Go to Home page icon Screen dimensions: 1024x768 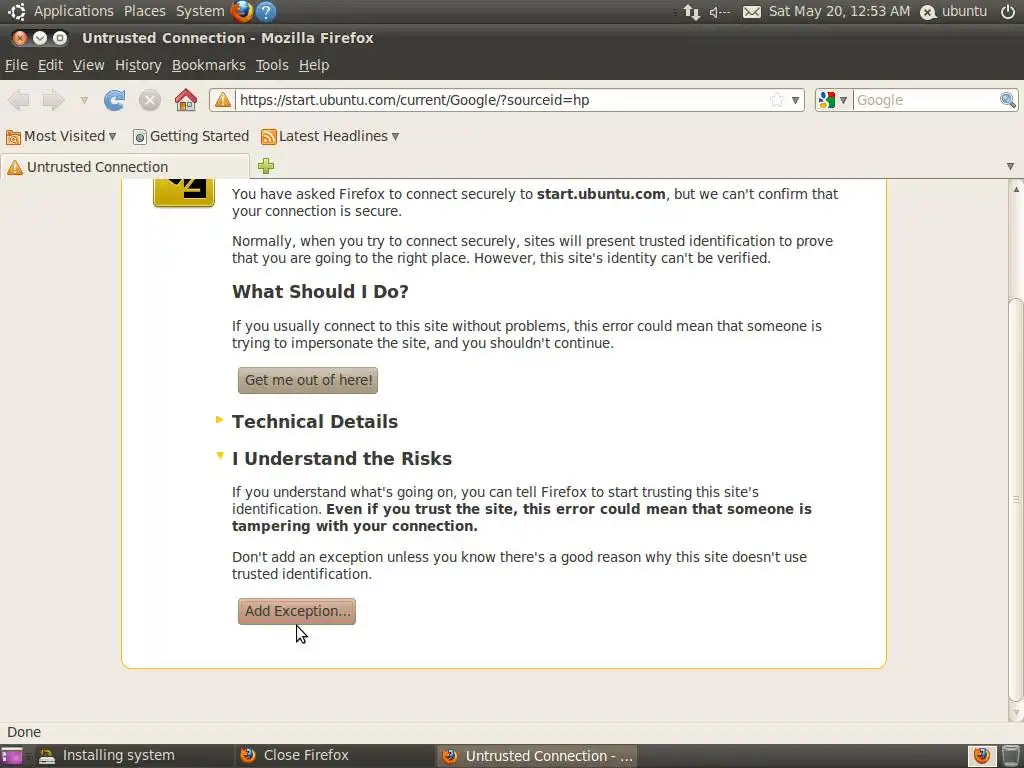[x=185, y=100]
